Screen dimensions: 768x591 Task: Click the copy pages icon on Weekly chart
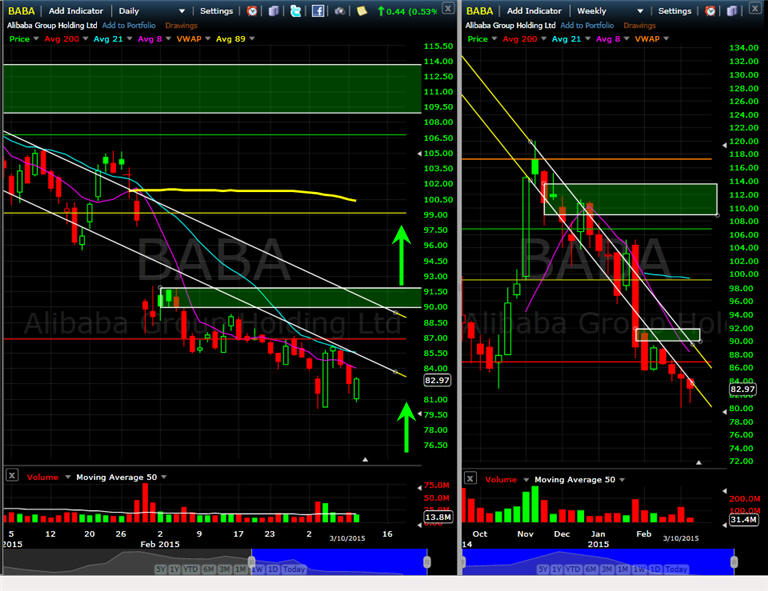pos(733,11)
